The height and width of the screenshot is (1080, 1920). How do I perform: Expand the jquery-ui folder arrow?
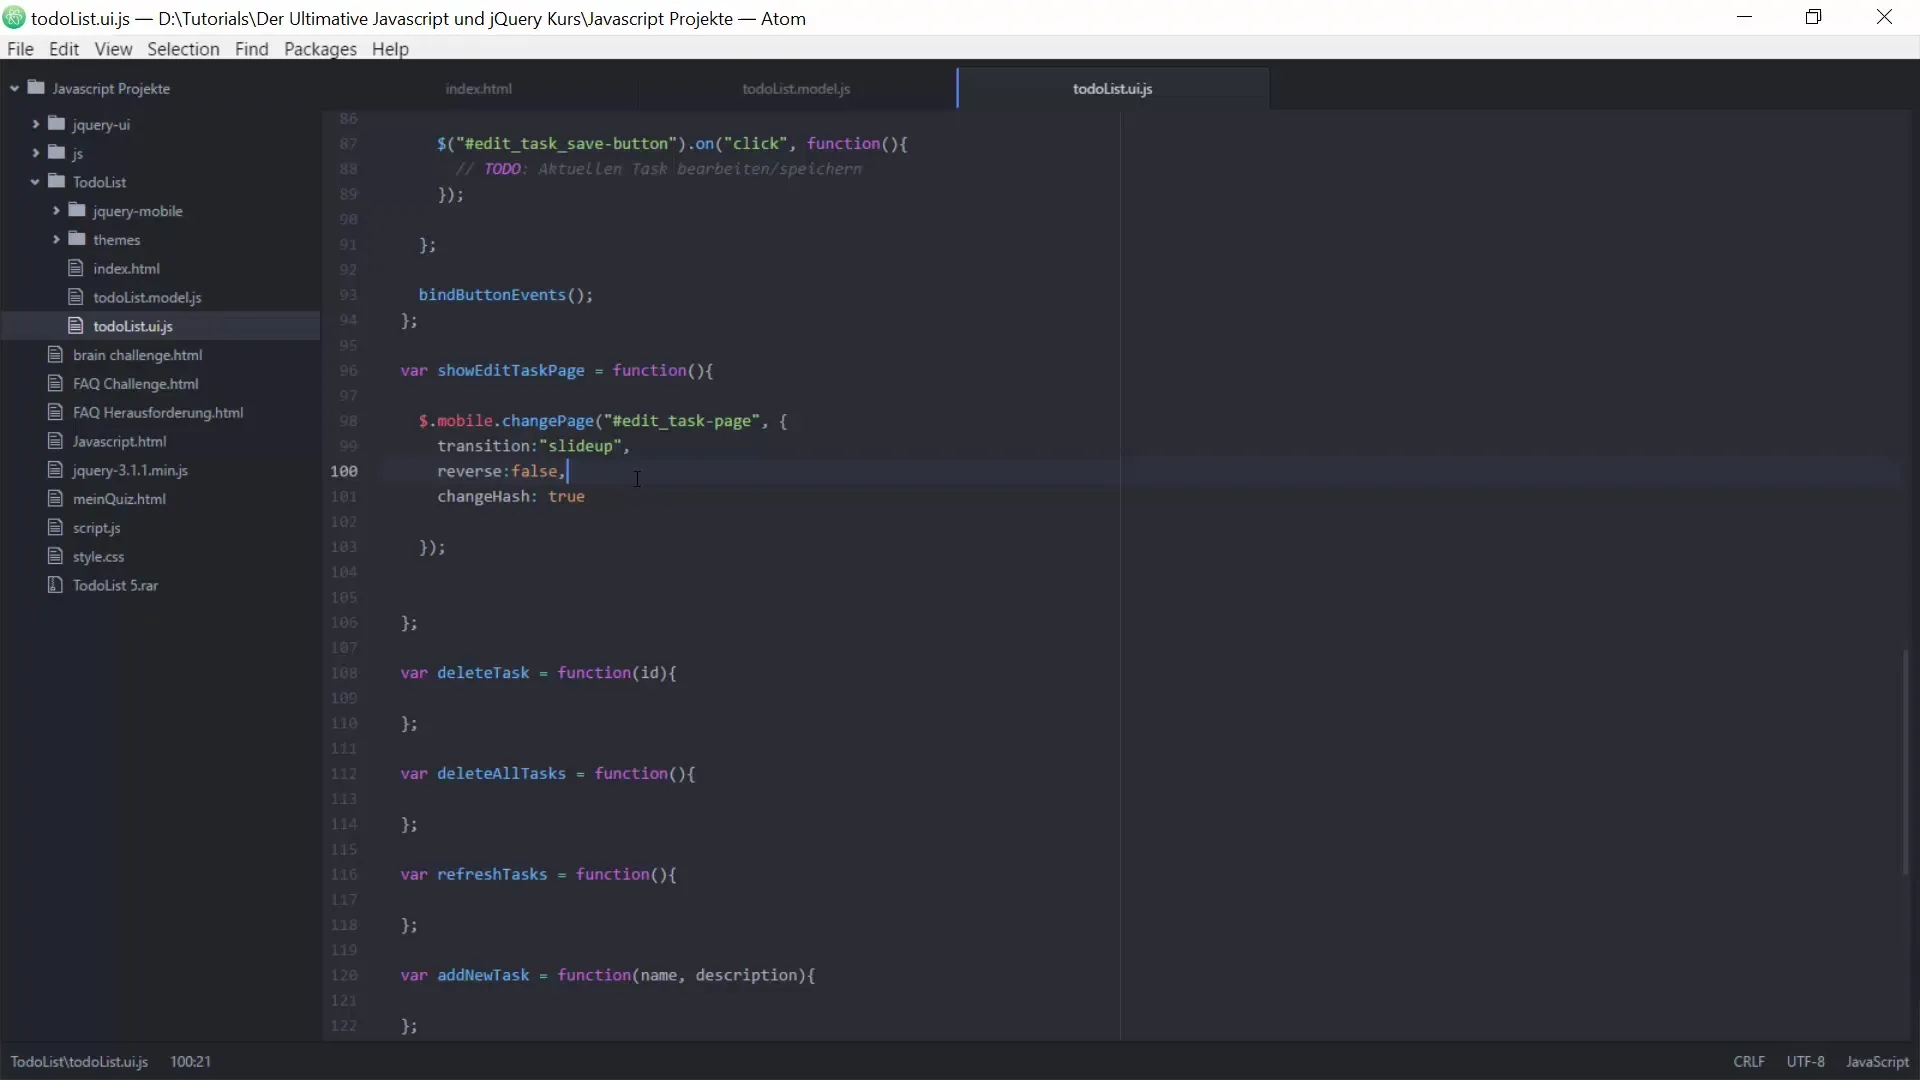point(35,124)
